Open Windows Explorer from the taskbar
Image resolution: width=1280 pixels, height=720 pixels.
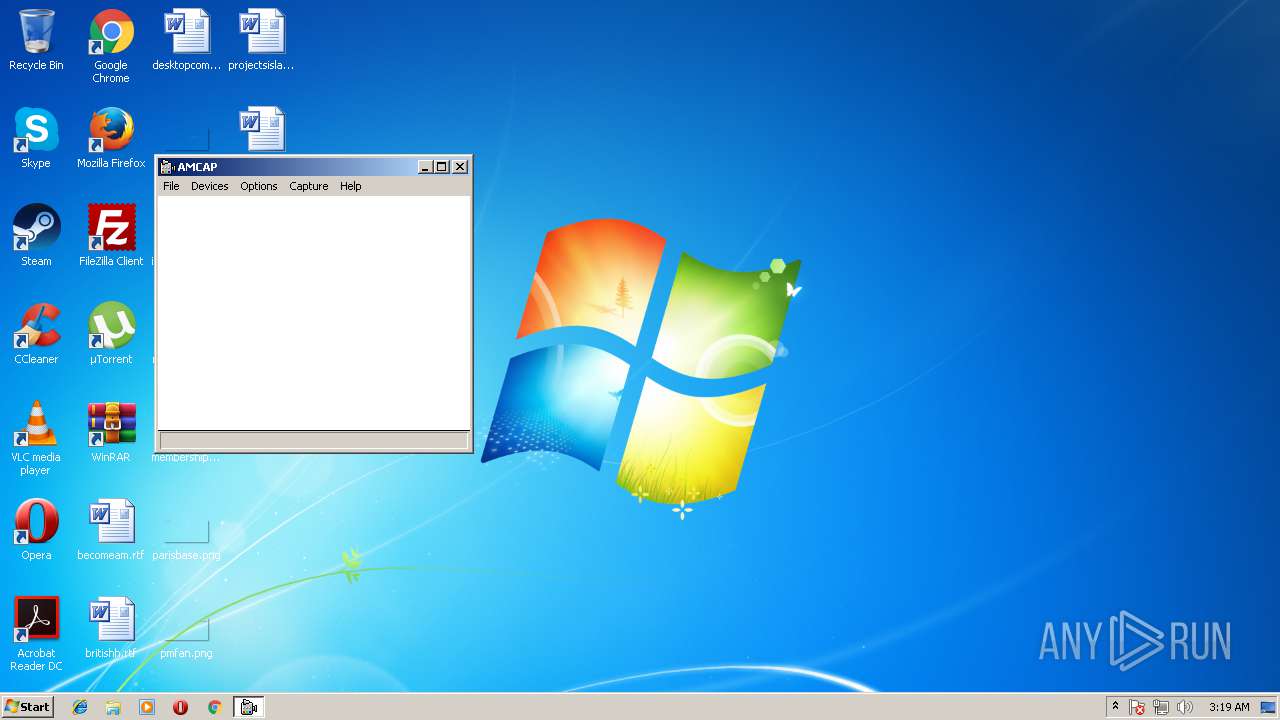tap(113, 707)
